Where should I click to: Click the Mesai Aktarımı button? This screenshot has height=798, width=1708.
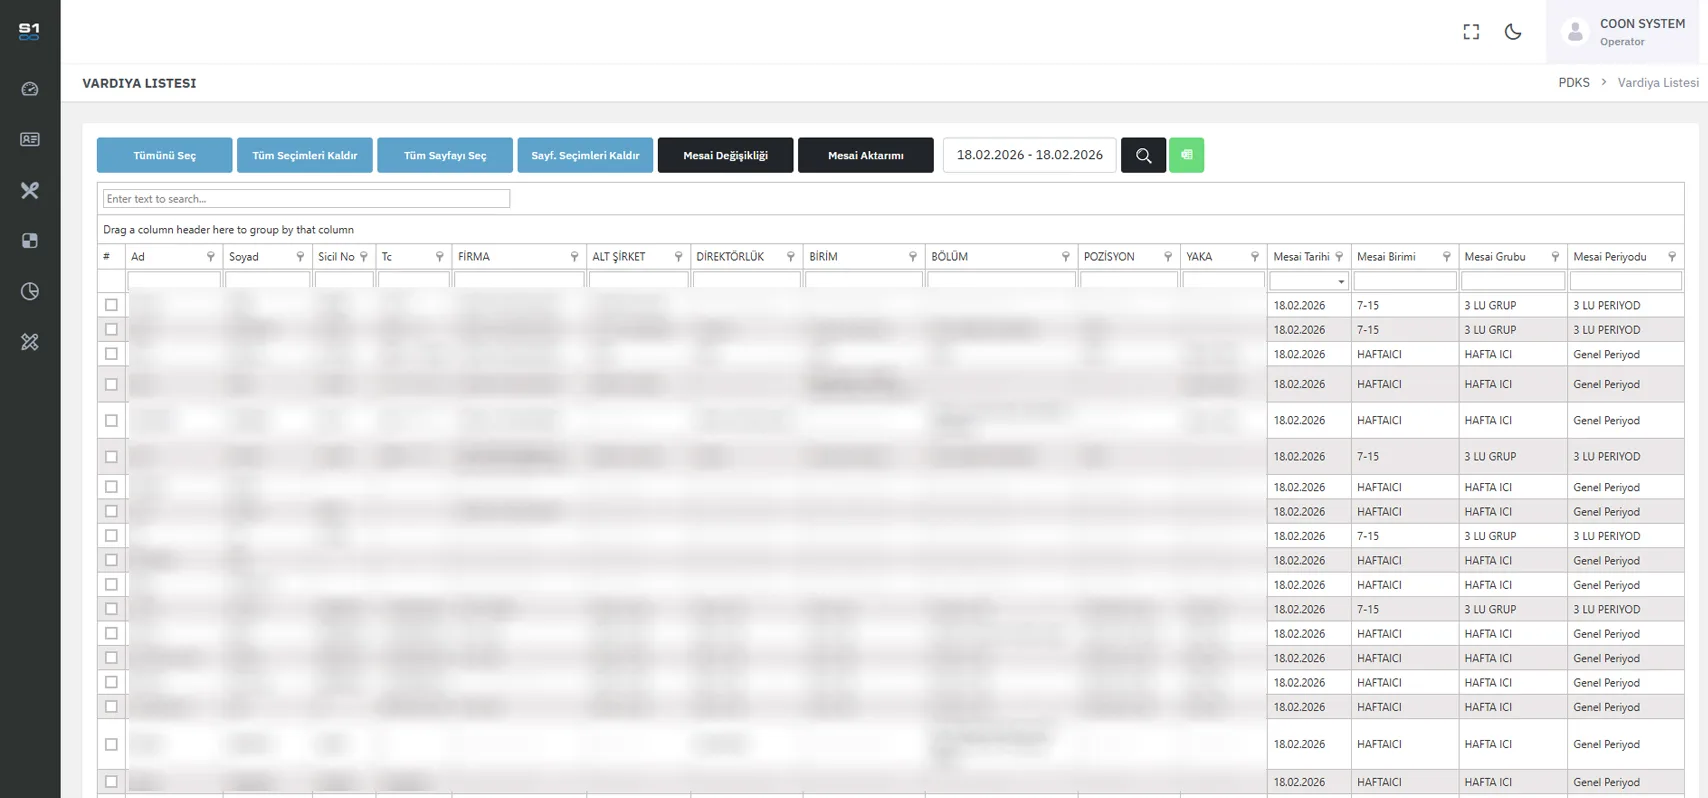(x=865, y=155)
